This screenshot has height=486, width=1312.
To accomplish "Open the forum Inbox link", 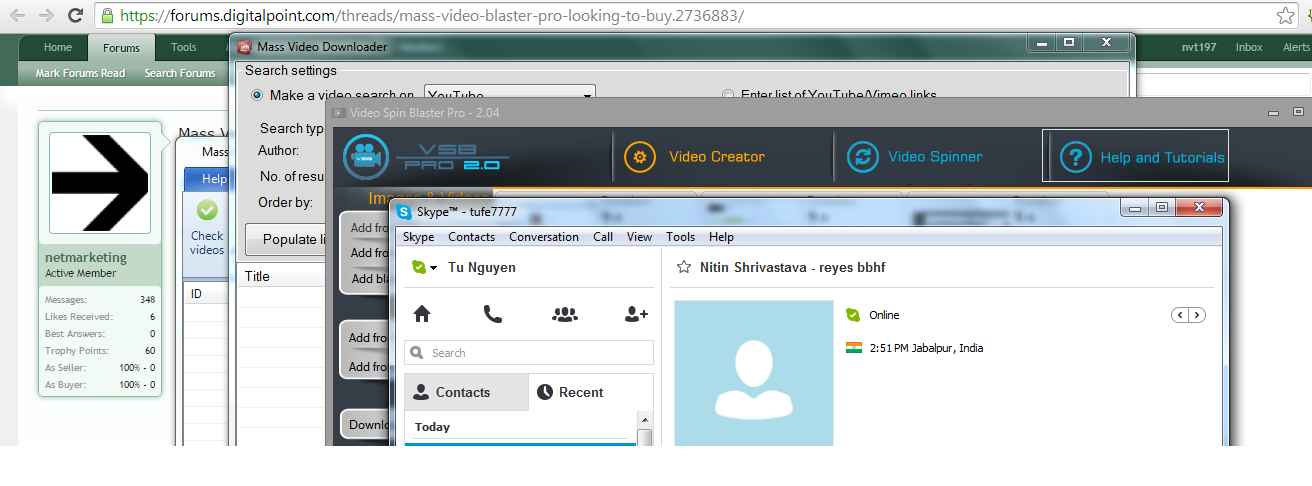I will coord(1249,47).
